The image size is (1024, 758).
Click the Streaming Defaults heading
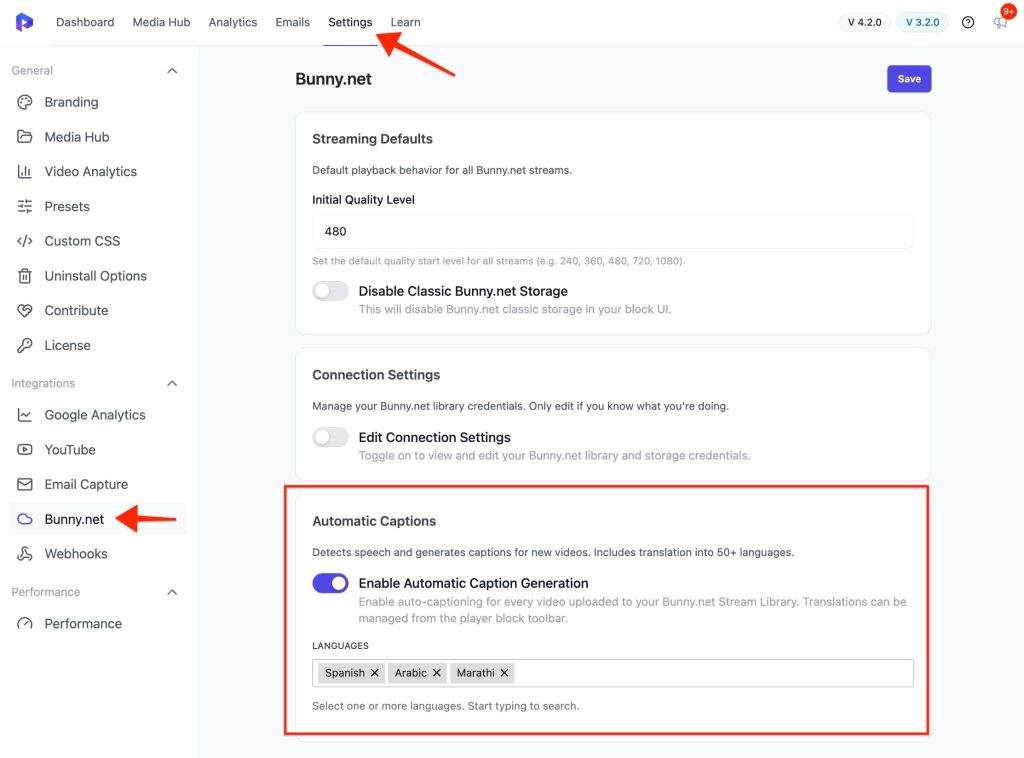click(x=372, y=139)
